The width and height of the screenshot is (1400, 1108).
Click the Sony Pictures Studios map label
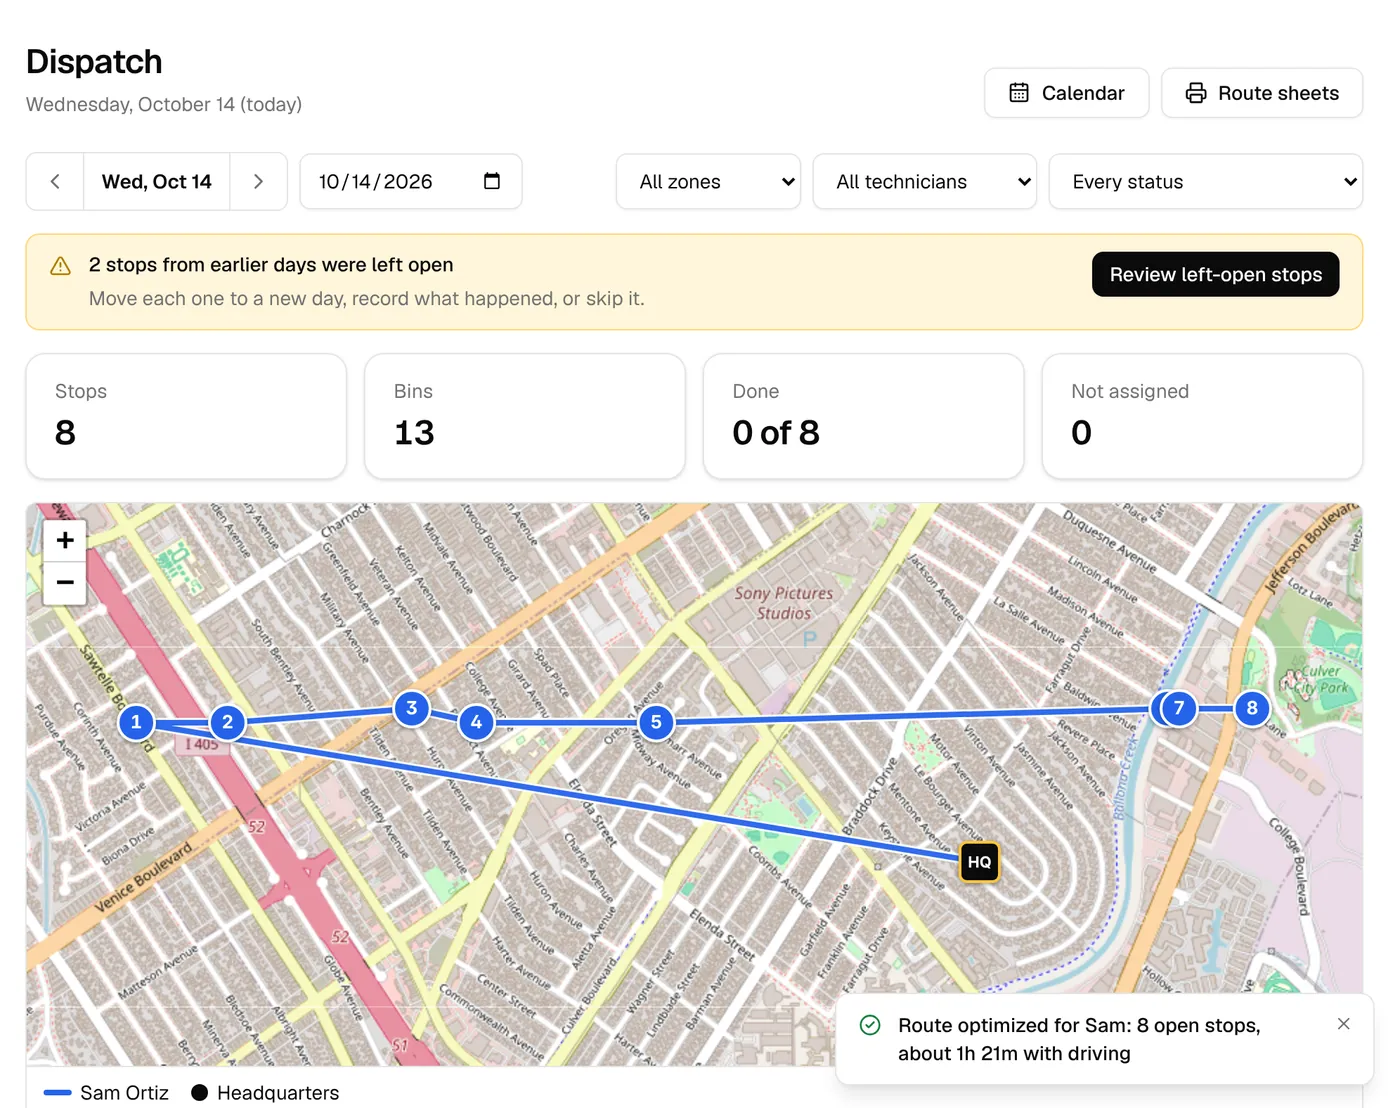(x=784, y=603)
